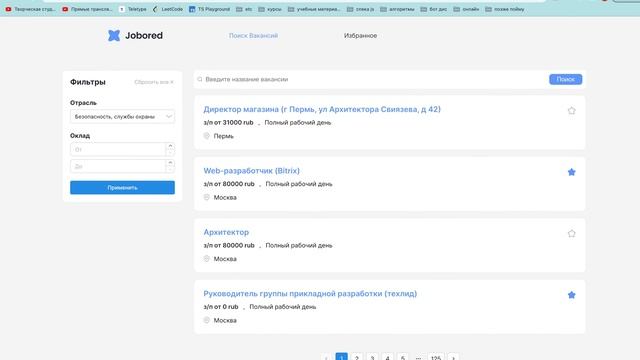Open the TS Playground bookmark
This screenshot has height=360, width=640.
click(x=210, y=9)
